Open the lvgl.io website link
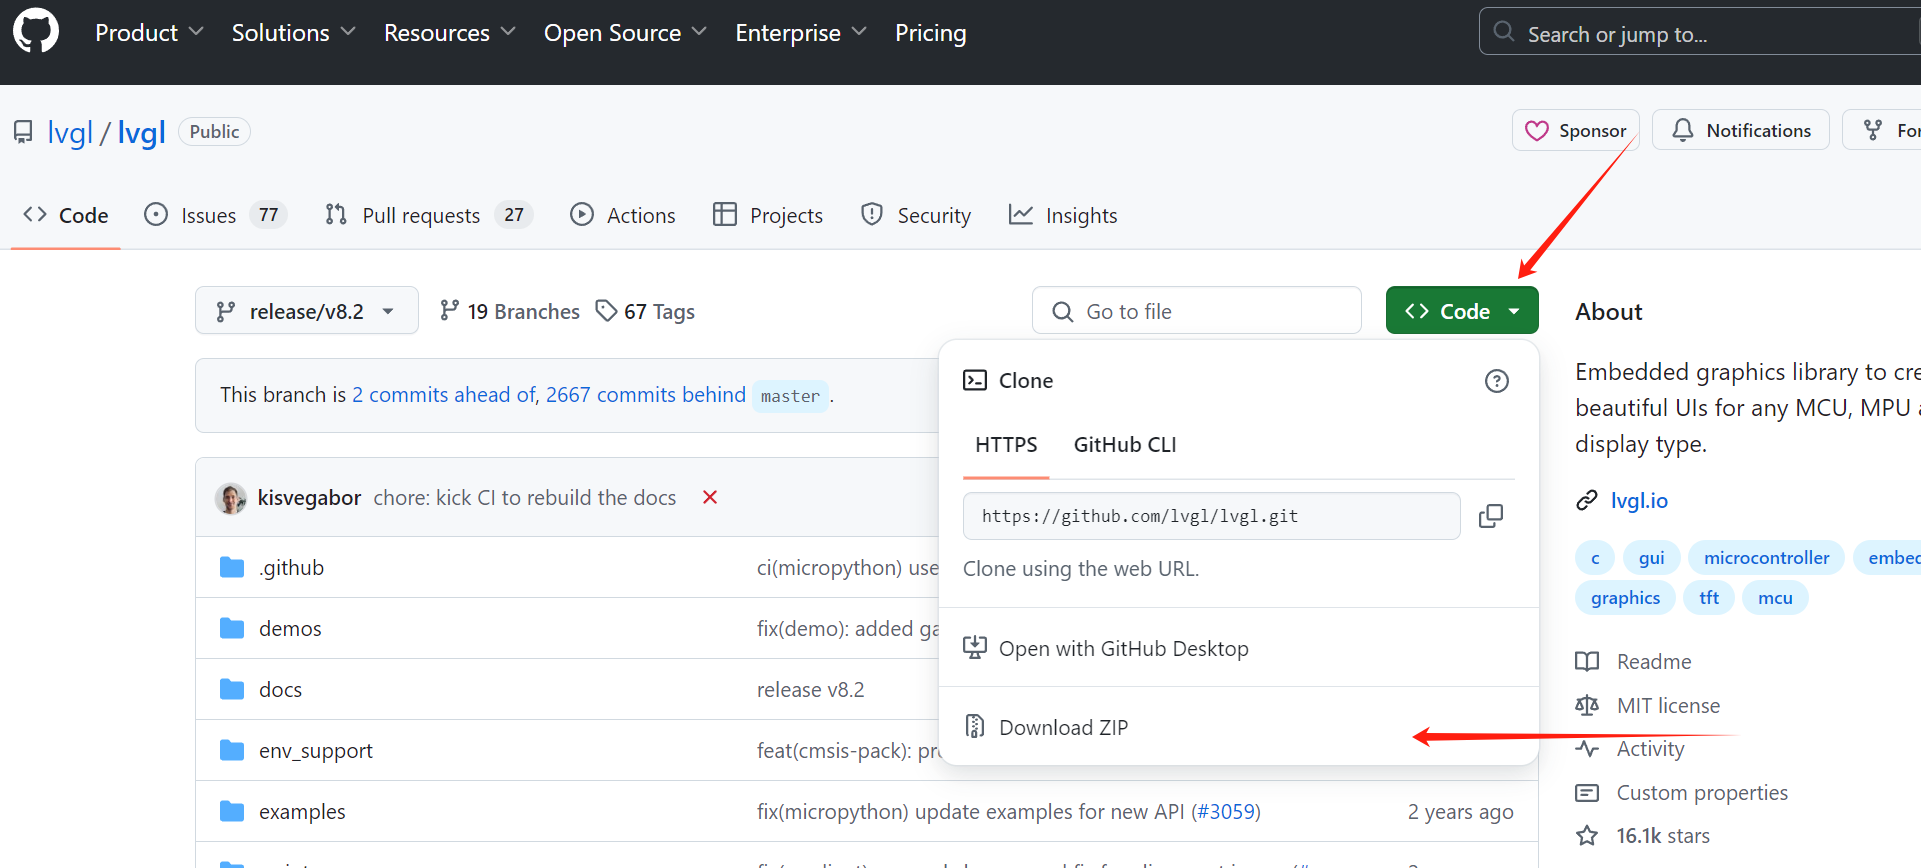Screen dimensions: 1921x868 (x=1639, y=501)
